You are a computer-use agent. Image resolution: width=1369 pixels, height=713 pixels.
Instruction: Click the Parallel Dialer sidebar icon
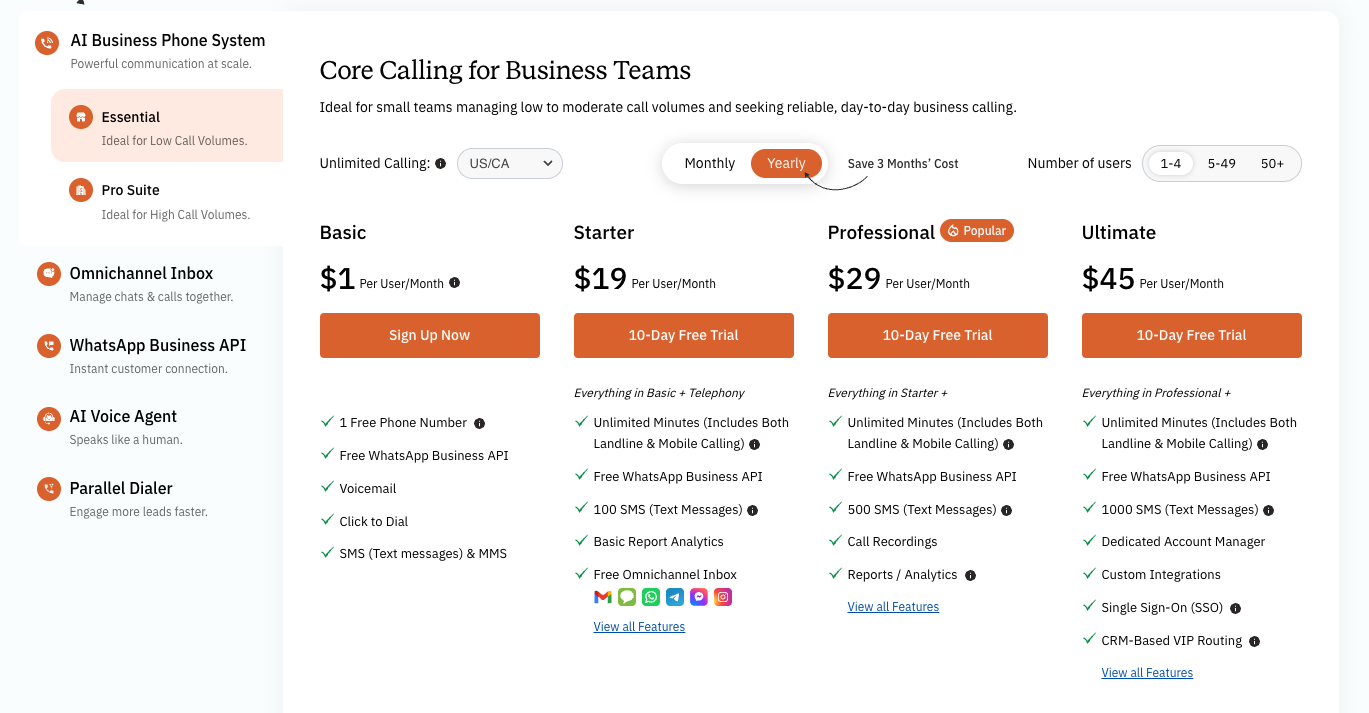(47, 489)
